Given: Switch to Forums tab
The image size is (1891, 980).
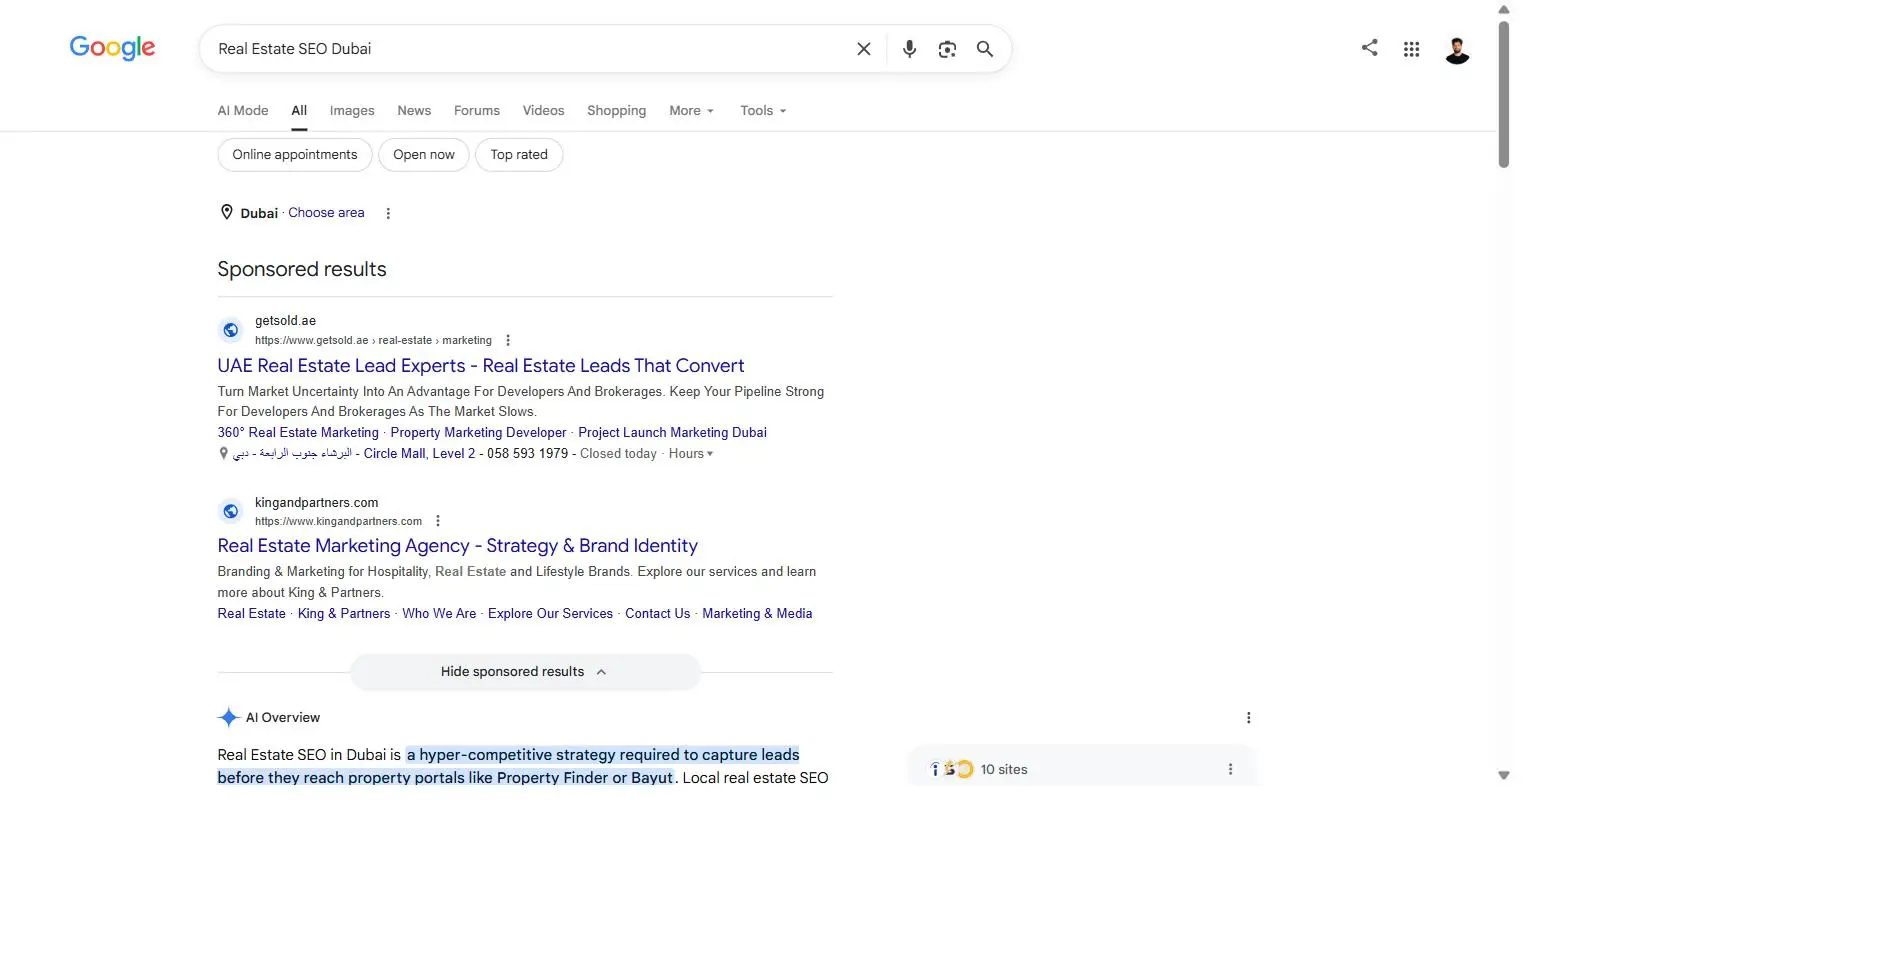Looking at the screenshot, I should pos(477,111).
